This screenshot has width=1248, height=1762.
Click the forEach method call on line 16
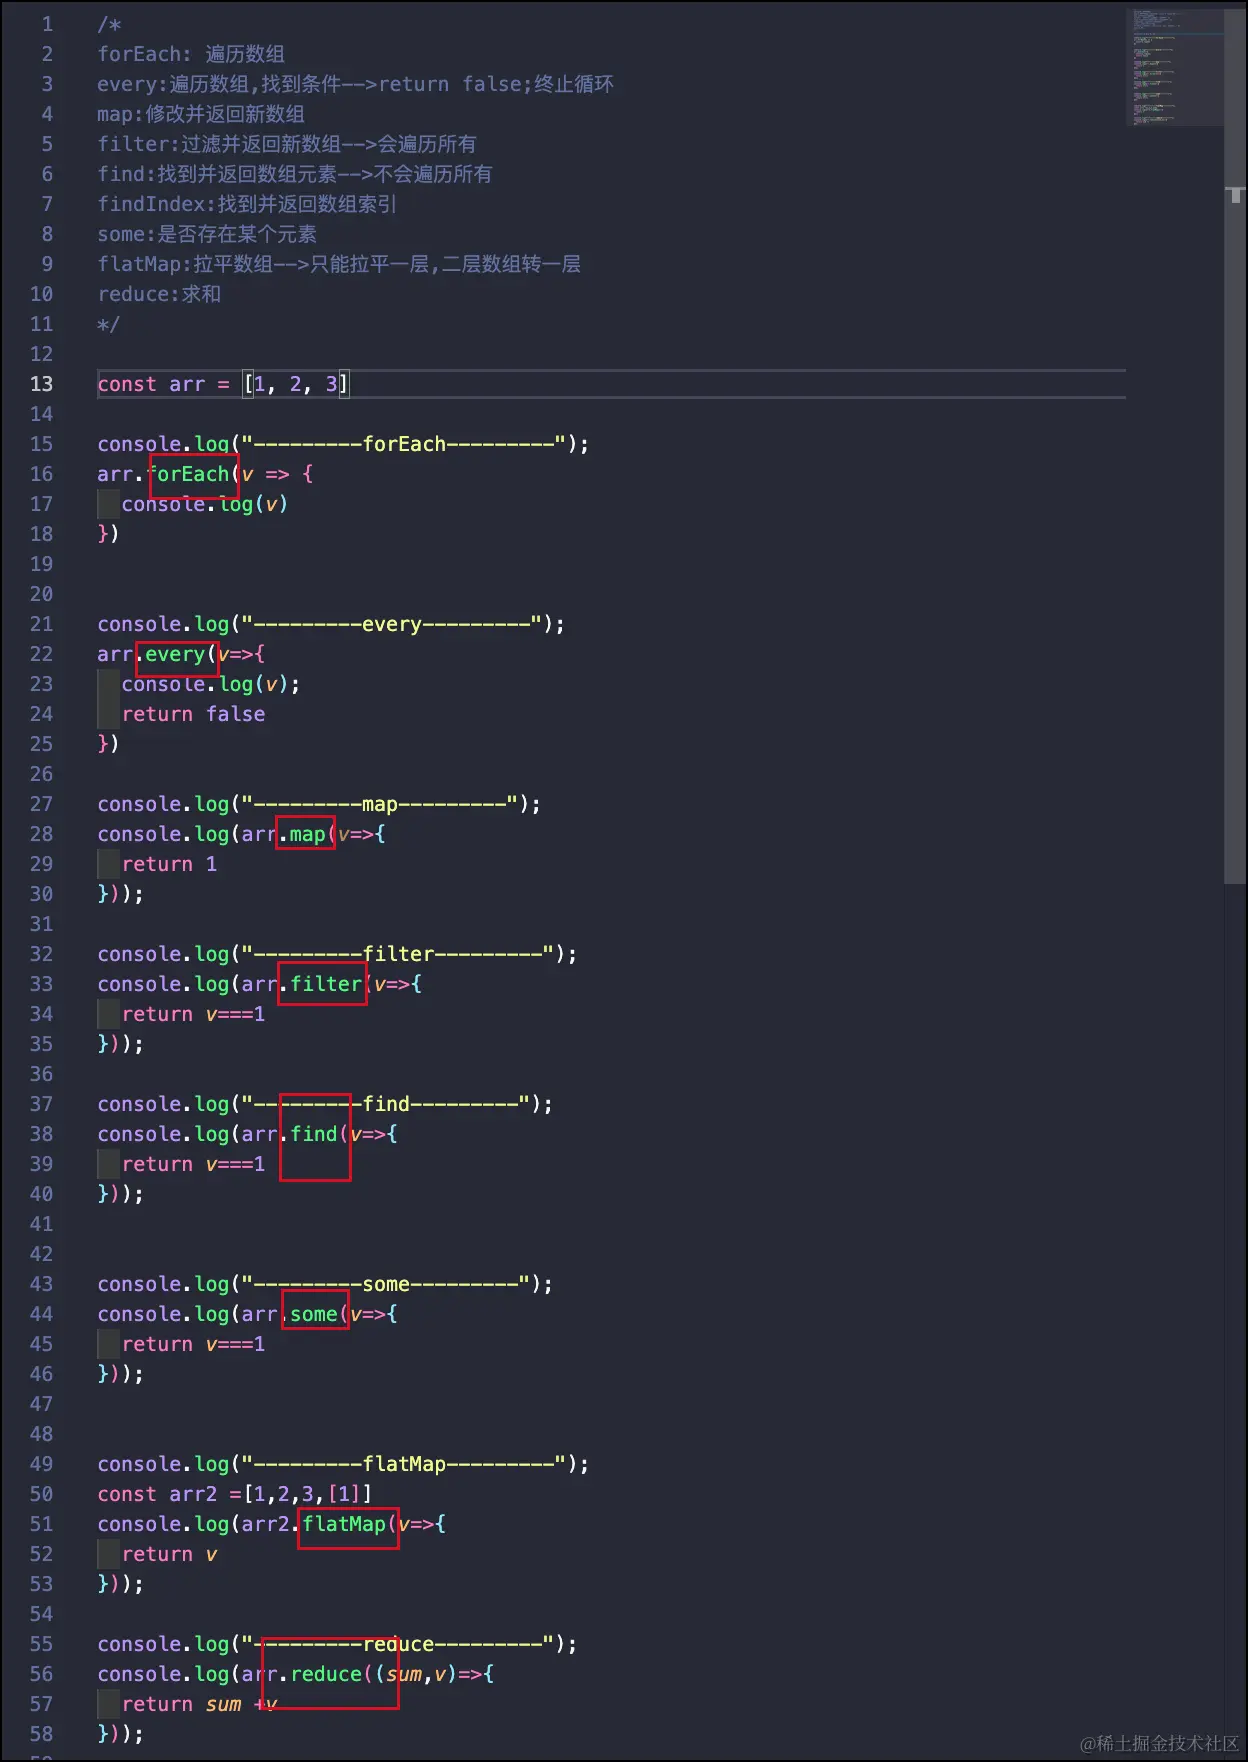point(188,474)
